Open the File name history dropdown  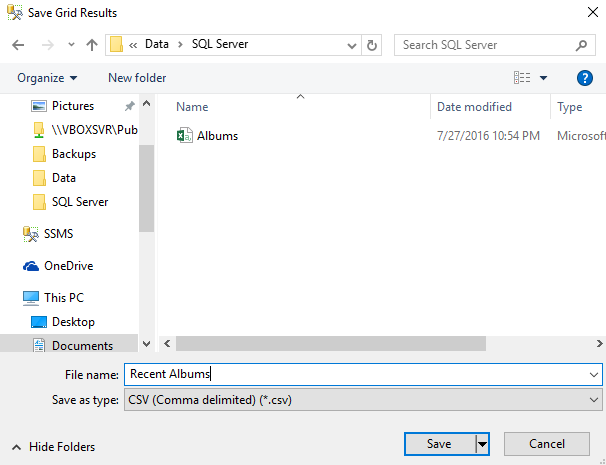[595, 374]
